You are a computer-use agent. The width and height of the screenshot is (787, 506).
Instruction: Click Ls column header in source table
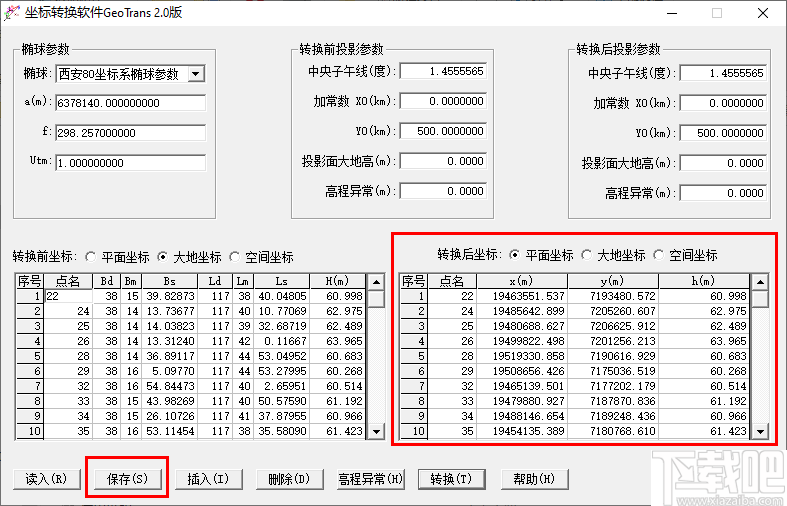point(282,281)
